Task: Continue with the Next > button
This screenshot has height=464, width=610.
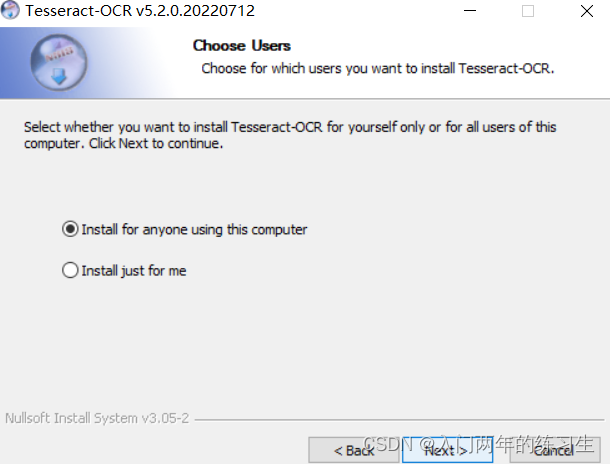Action: [x=447, y=450]
